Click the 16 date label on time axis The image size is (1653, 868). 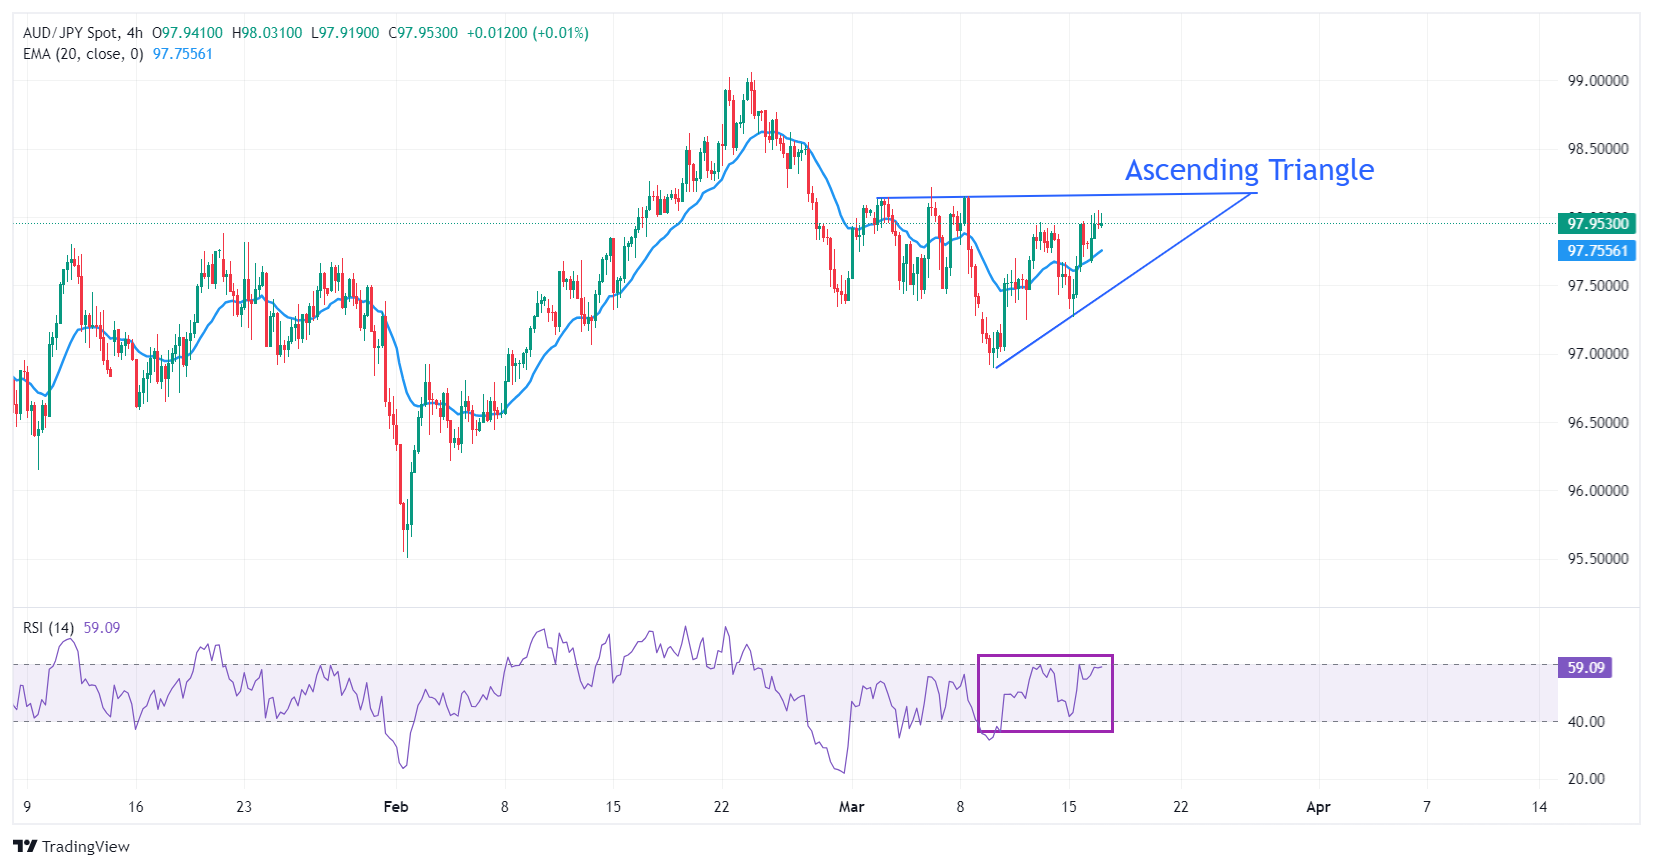tap(136, 807)
